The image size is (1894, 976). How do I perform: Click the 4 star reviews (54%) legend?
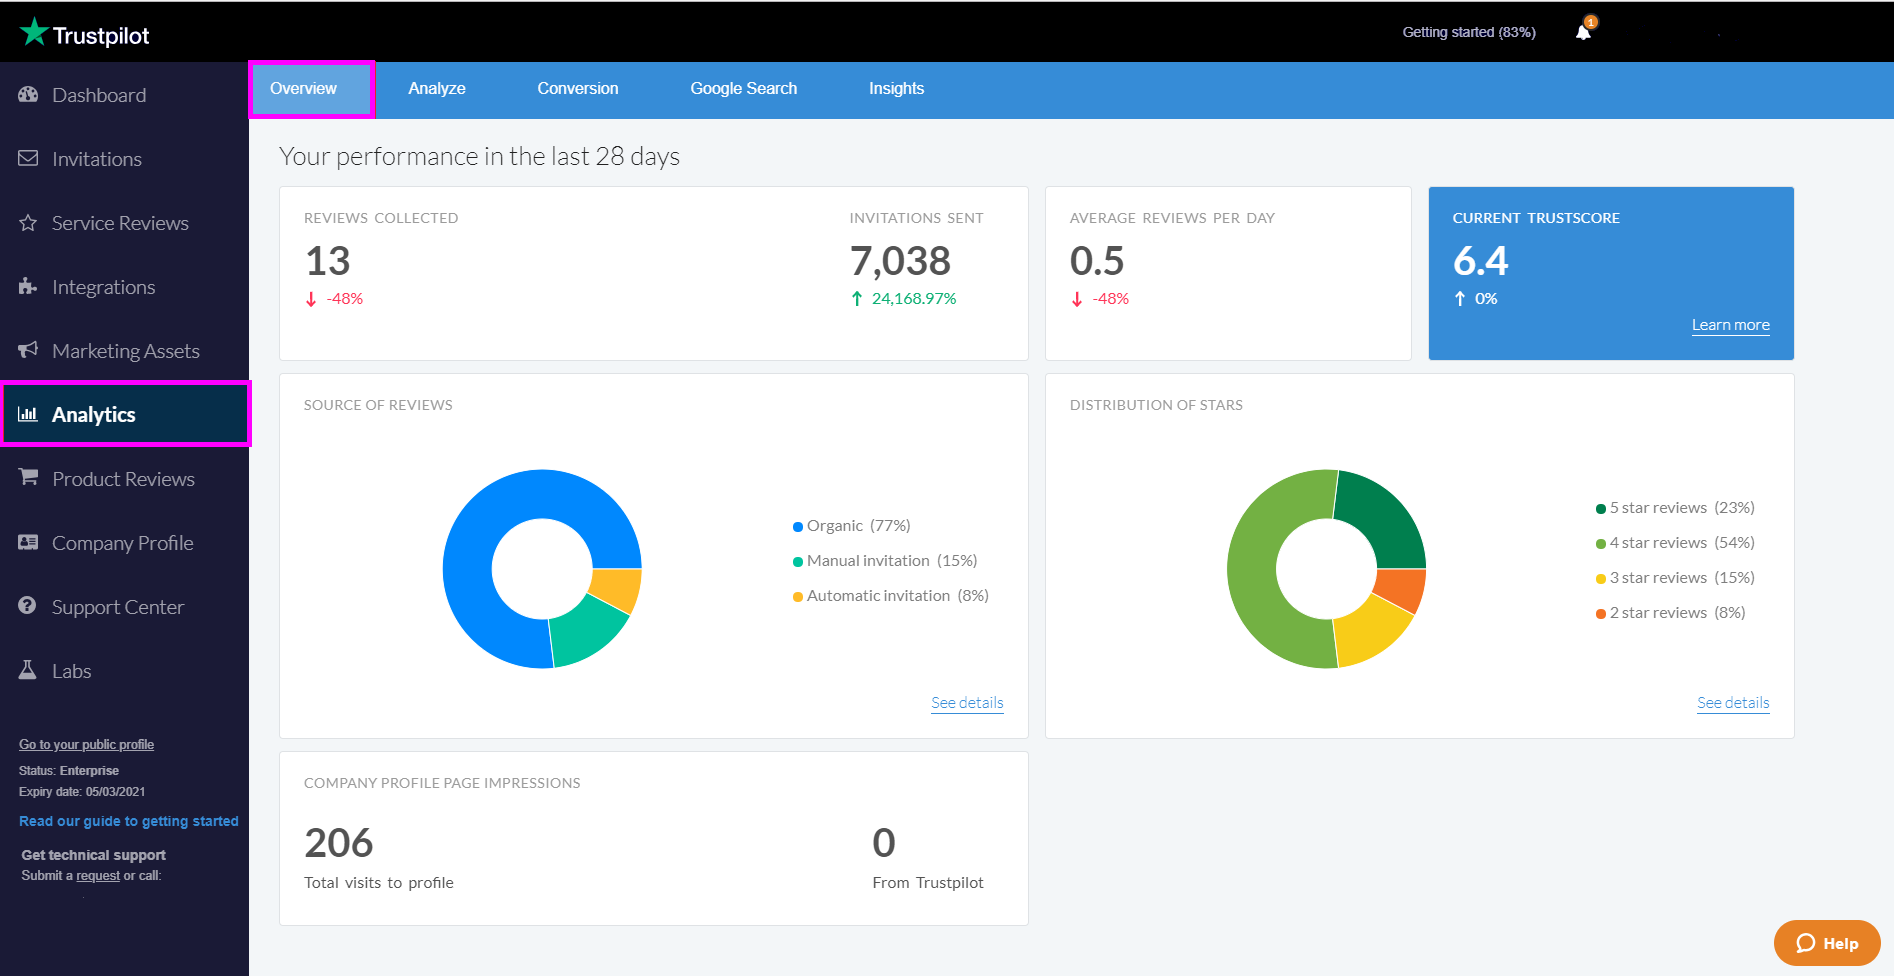(x=1675, y=543)
